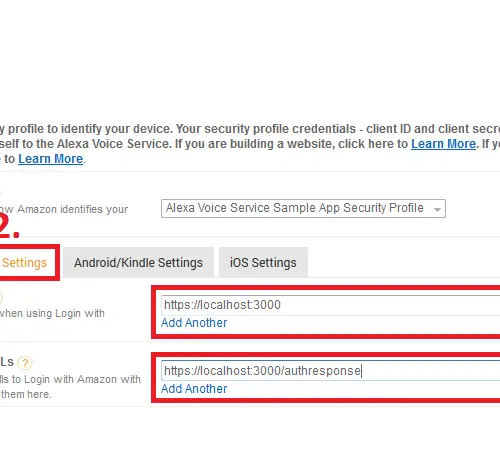This screenshot has height=472, width=500.
Task: Select the orange highlighted Settings tab
Action: pos(24,263)
